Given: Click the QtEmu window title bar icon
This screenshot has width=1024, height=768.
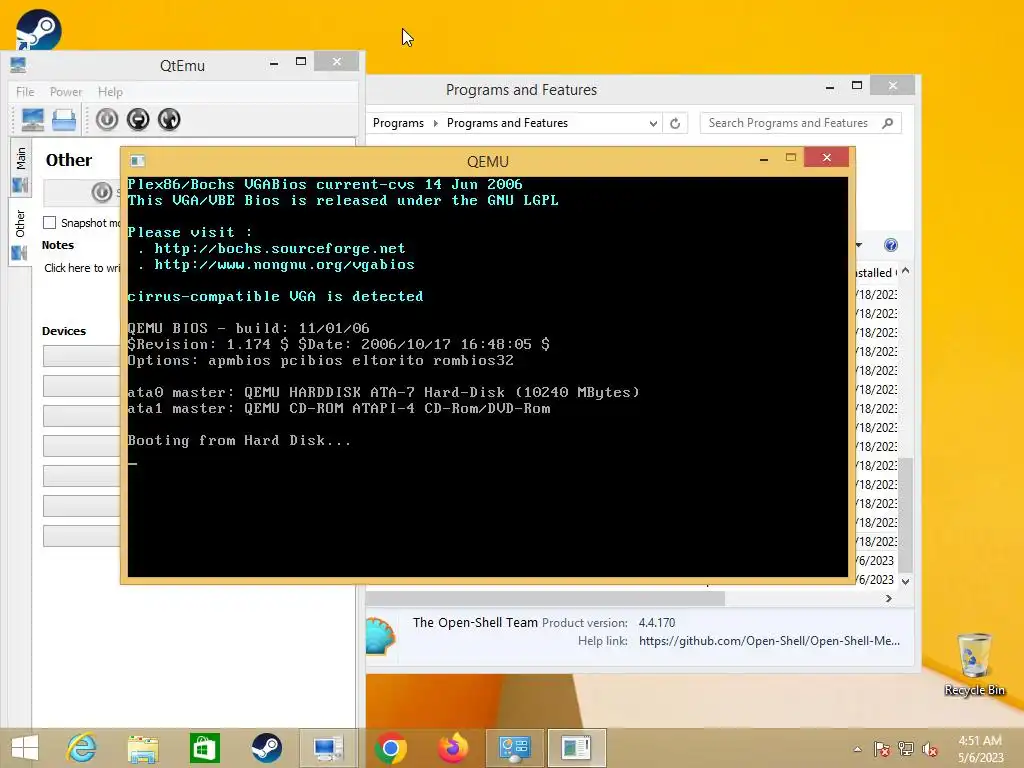Looking at the screenshot, I should [18, 65].
